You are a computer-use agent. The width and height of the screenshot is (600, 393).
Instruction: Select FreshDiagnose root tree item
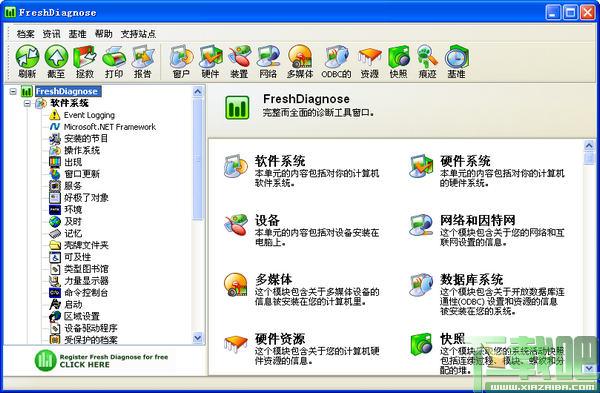(x=68, y=91)
